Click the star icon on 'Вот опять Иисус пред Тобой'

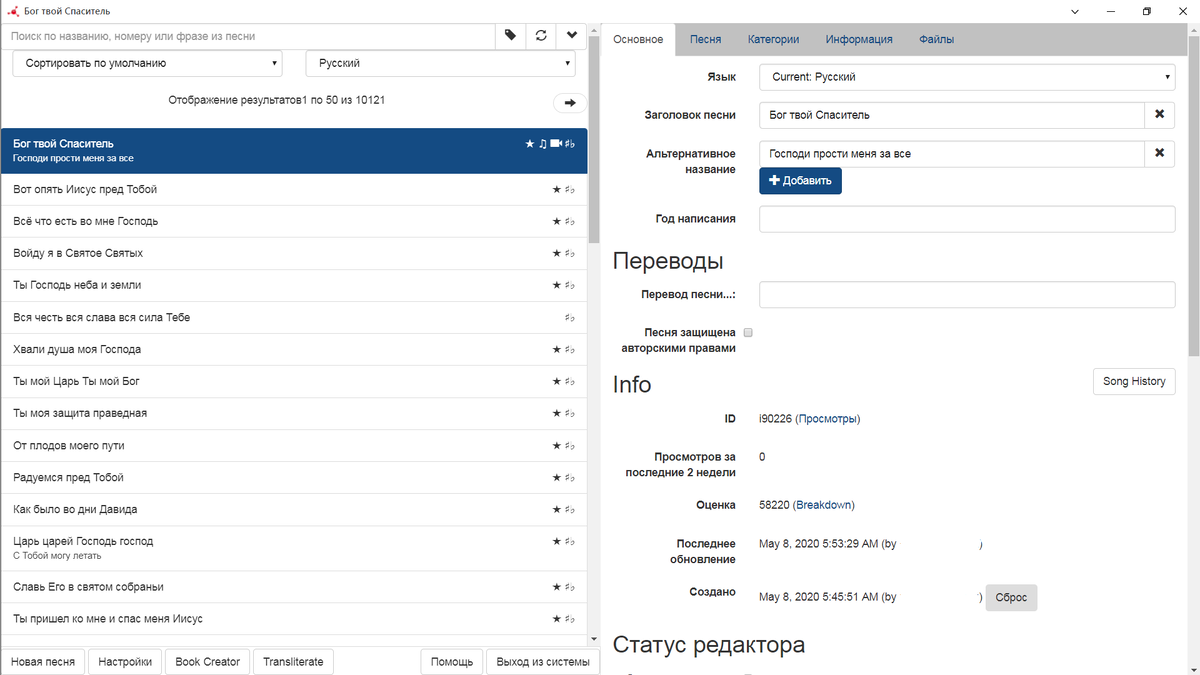click(556, 189)
